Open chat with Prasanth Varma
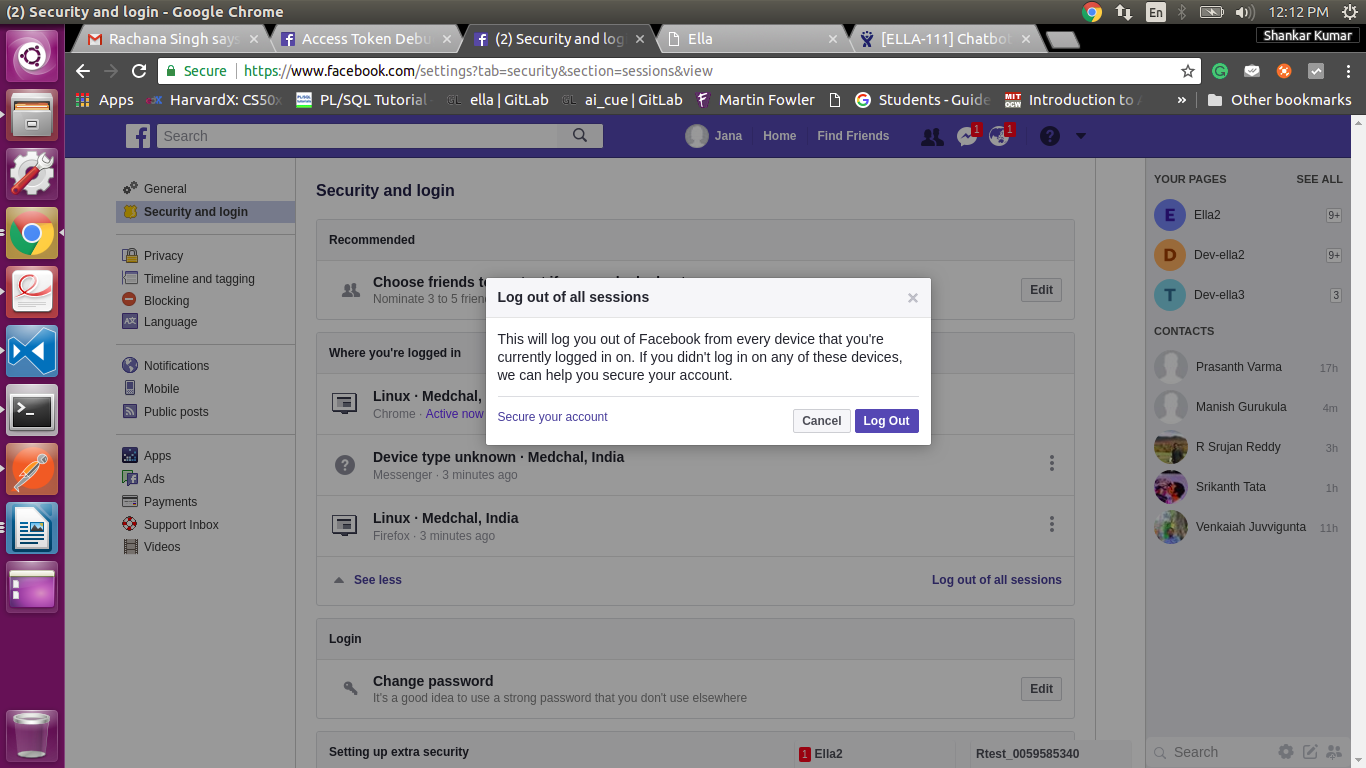1366x768 pixels. click(x=1248, y=367)
